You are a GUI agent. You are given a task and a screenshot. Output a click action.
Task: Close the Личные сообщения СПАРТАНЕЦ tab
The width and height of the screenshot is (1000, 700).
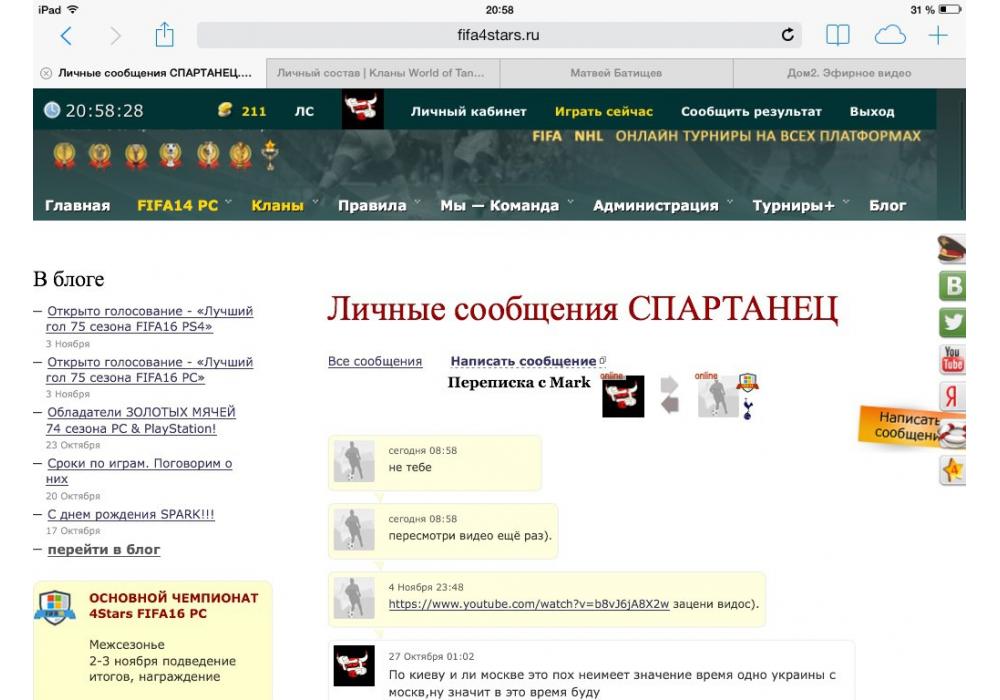click(x=46, y=73)
